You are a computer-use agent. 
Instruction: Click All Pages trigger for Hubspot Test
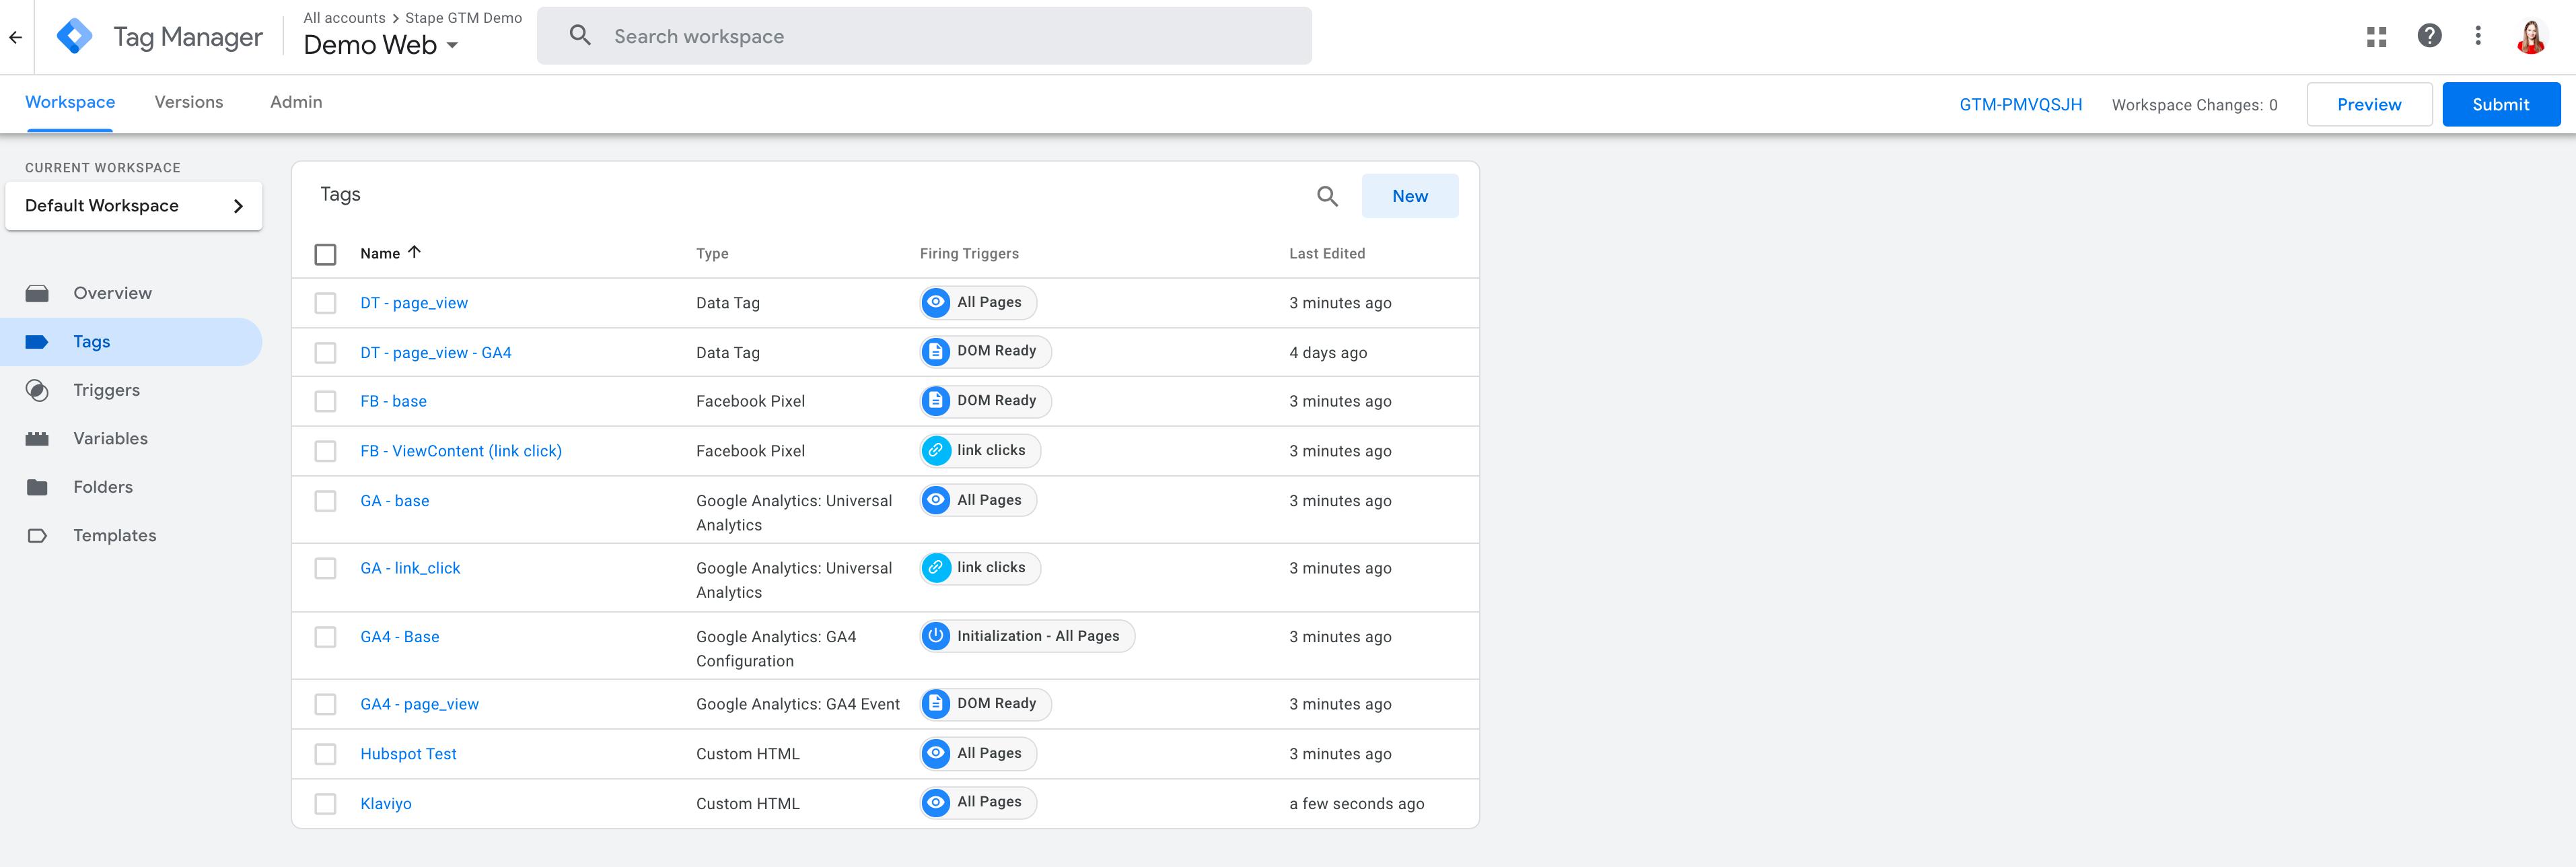tap(978, 753)
